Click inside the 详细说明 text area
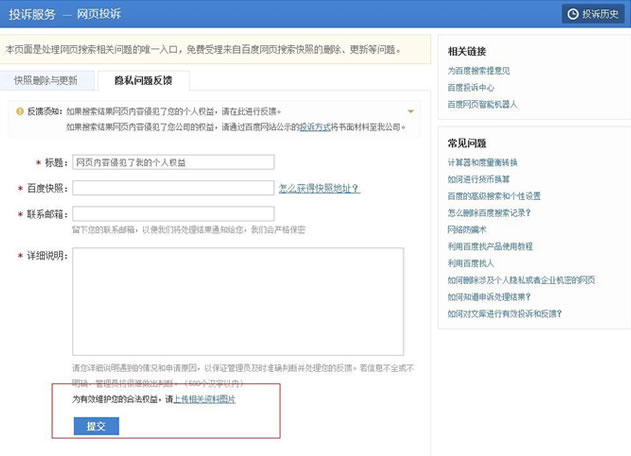The height and width of the screenshot is (456, 631). tap(238, 301)
